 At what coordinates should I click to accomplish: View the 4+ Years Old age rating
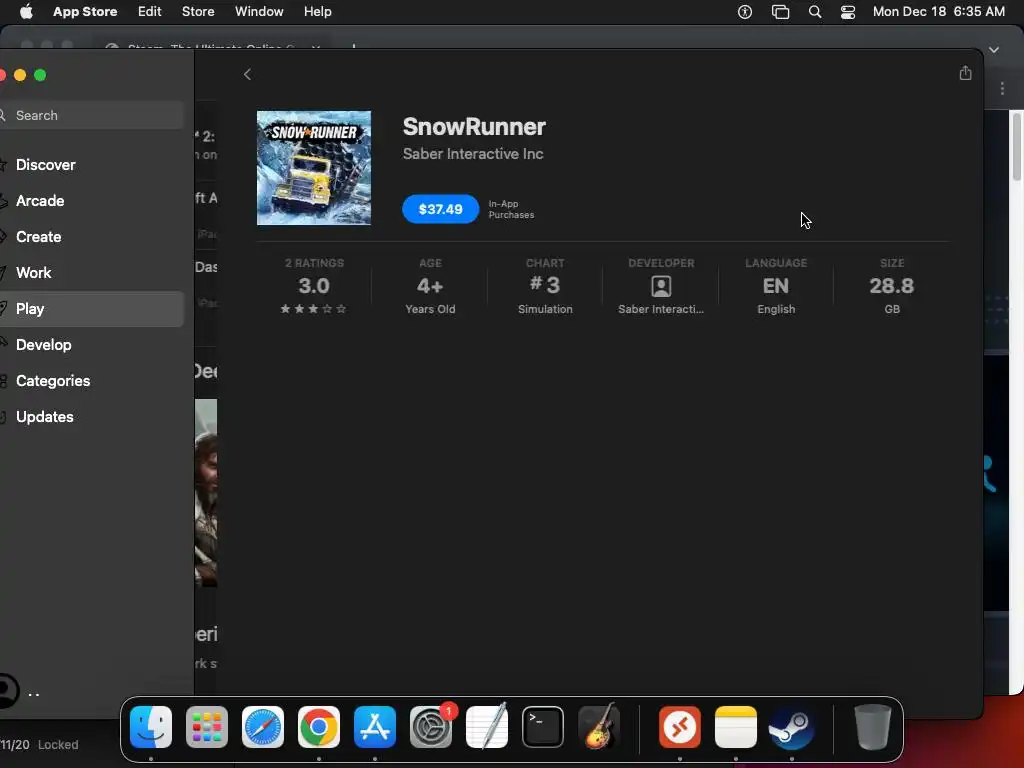pyautogui.click(x=430, y=286)
